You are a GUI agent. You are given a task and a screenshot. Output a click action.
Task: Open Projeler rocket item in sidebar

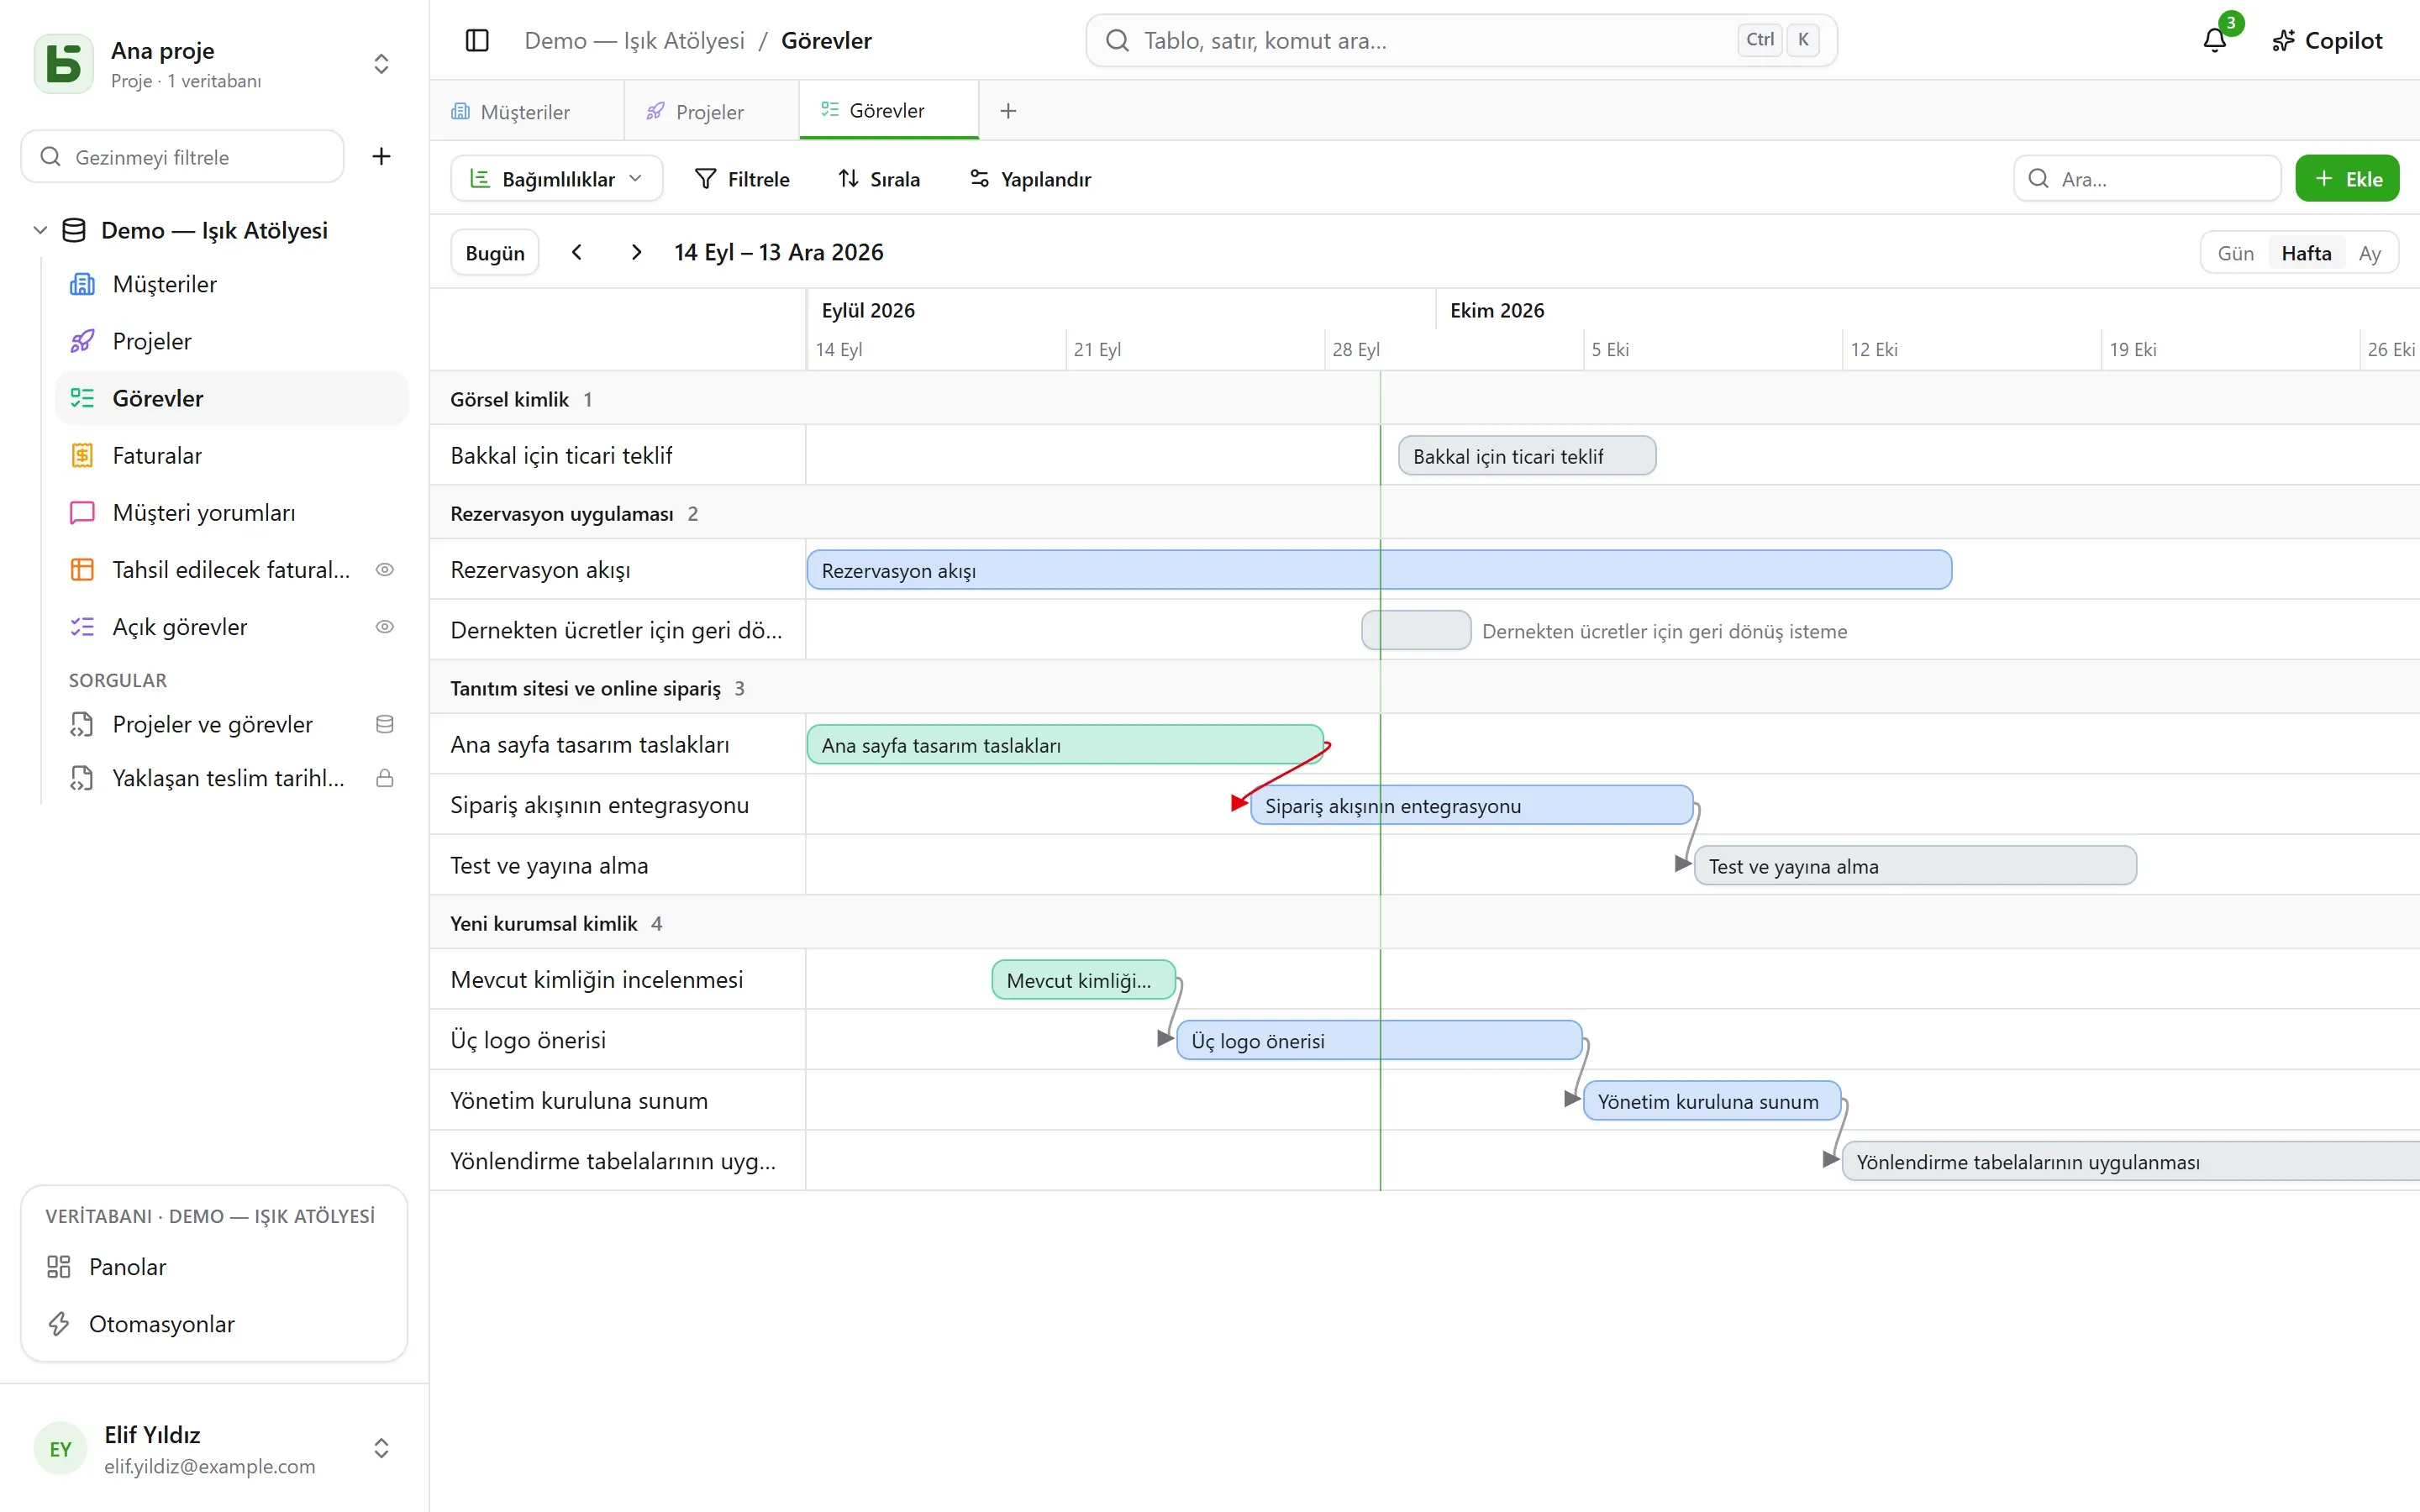coord(231,341)
